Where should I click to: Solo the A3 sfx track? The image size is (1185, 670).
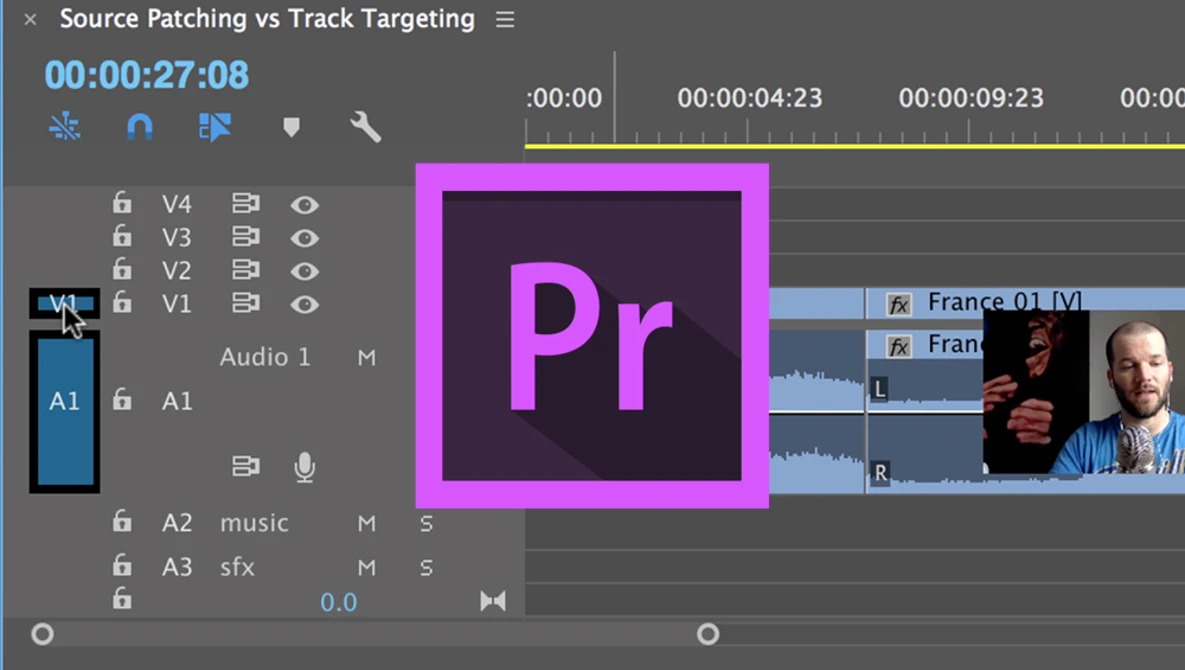pyautogui.click(x=426, y=567)
